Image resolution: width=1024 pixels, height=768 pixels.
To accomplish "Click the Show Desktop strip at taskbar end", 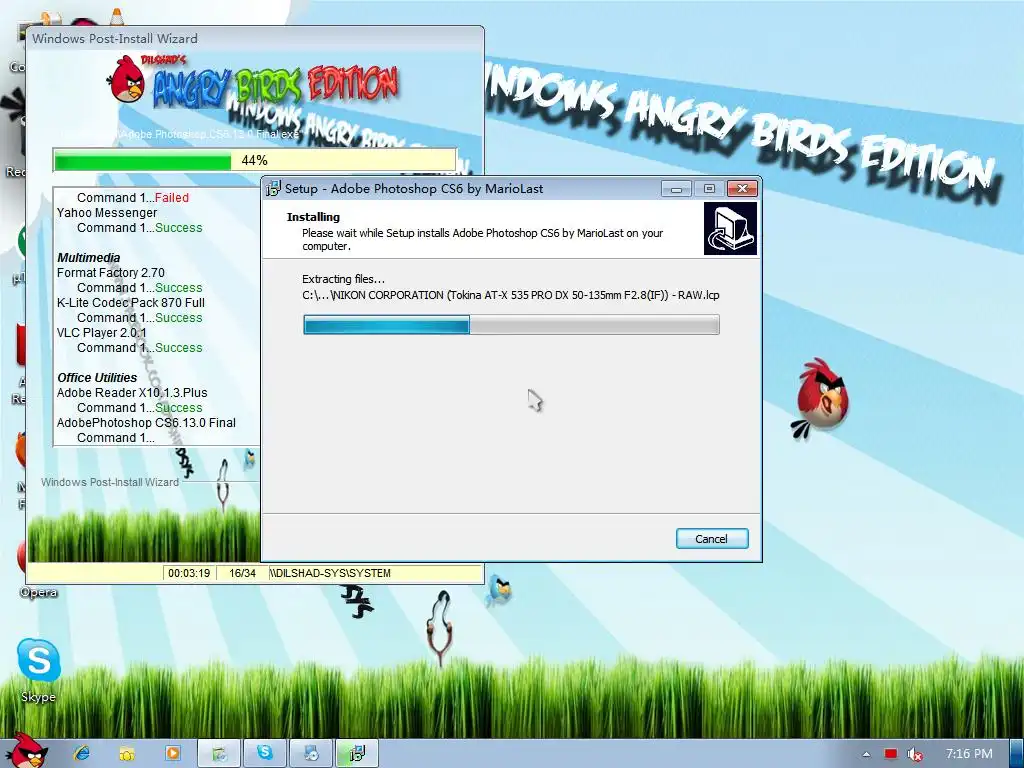I will (x=1016, y=754).
